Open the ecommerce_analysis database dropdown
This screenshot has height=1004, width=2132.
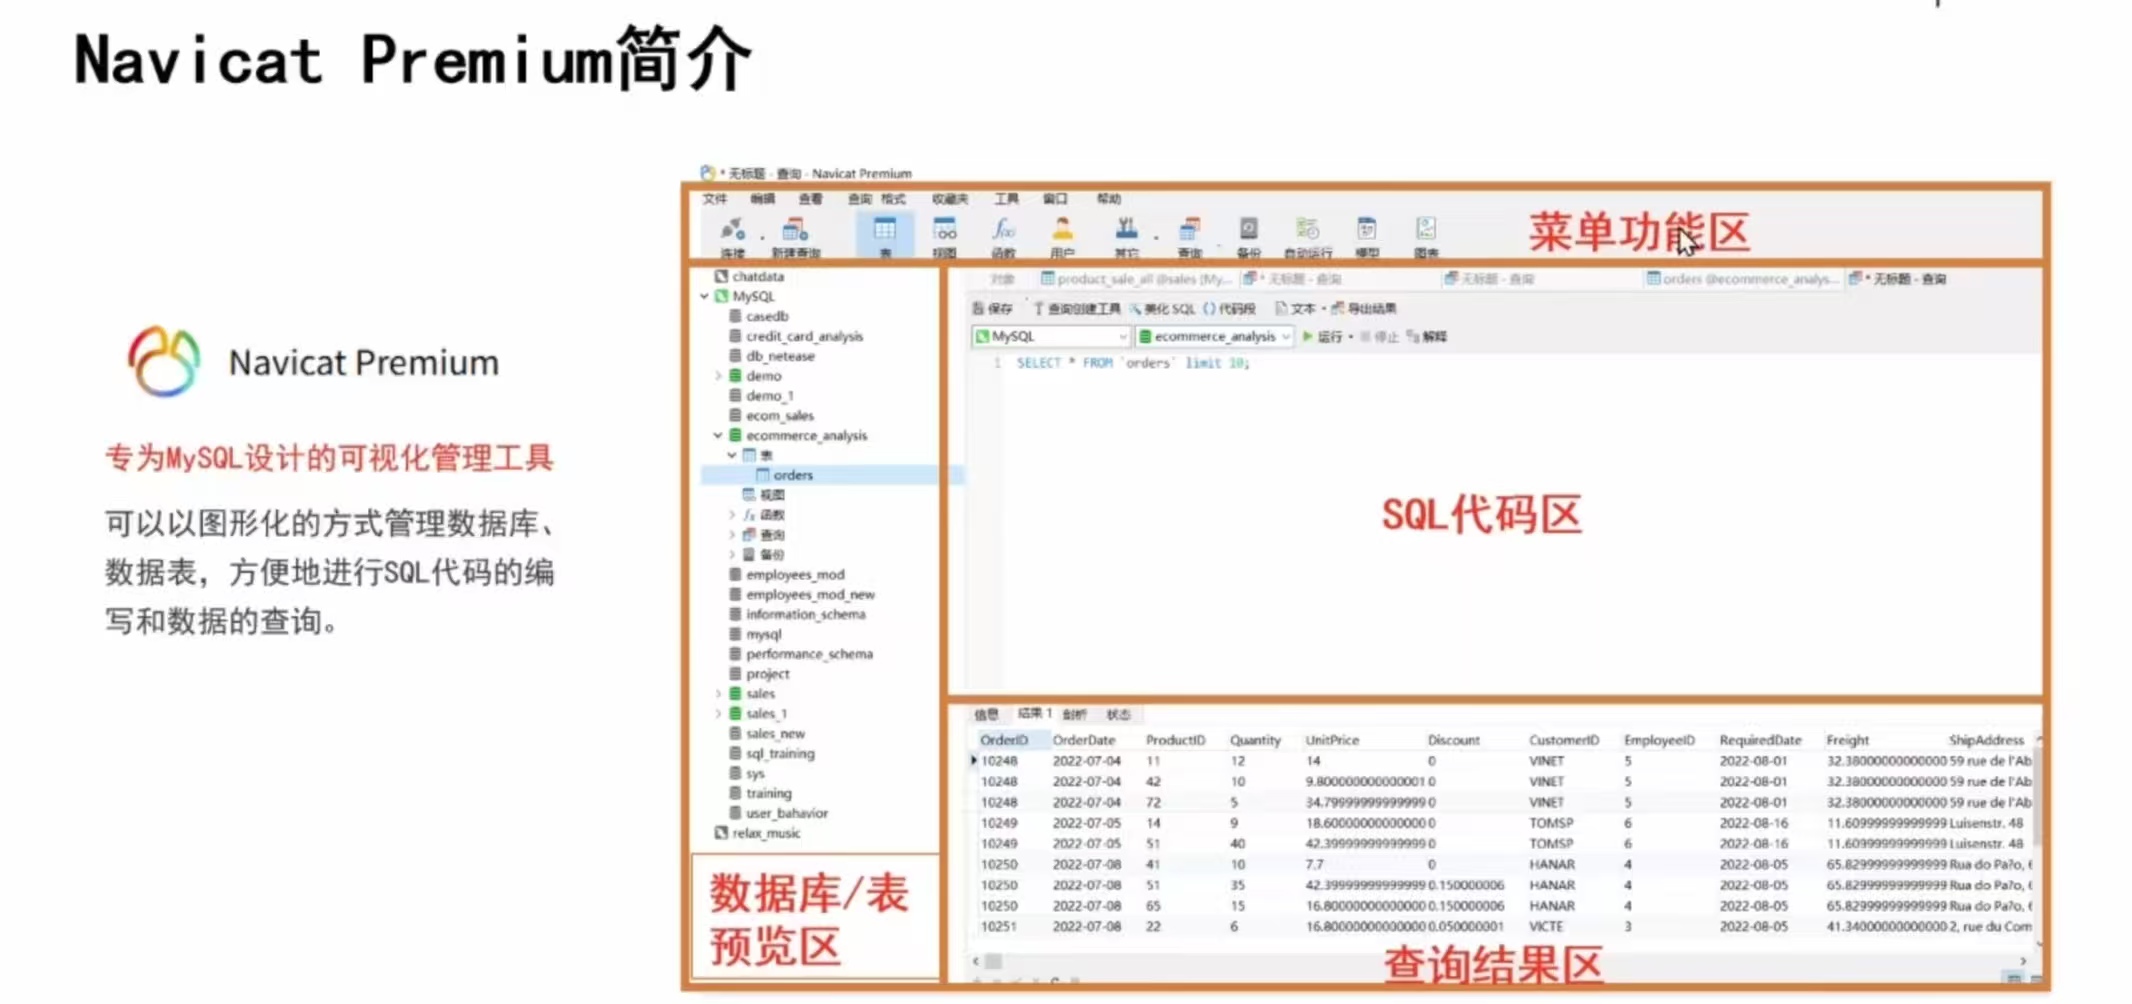[1214, 337]
